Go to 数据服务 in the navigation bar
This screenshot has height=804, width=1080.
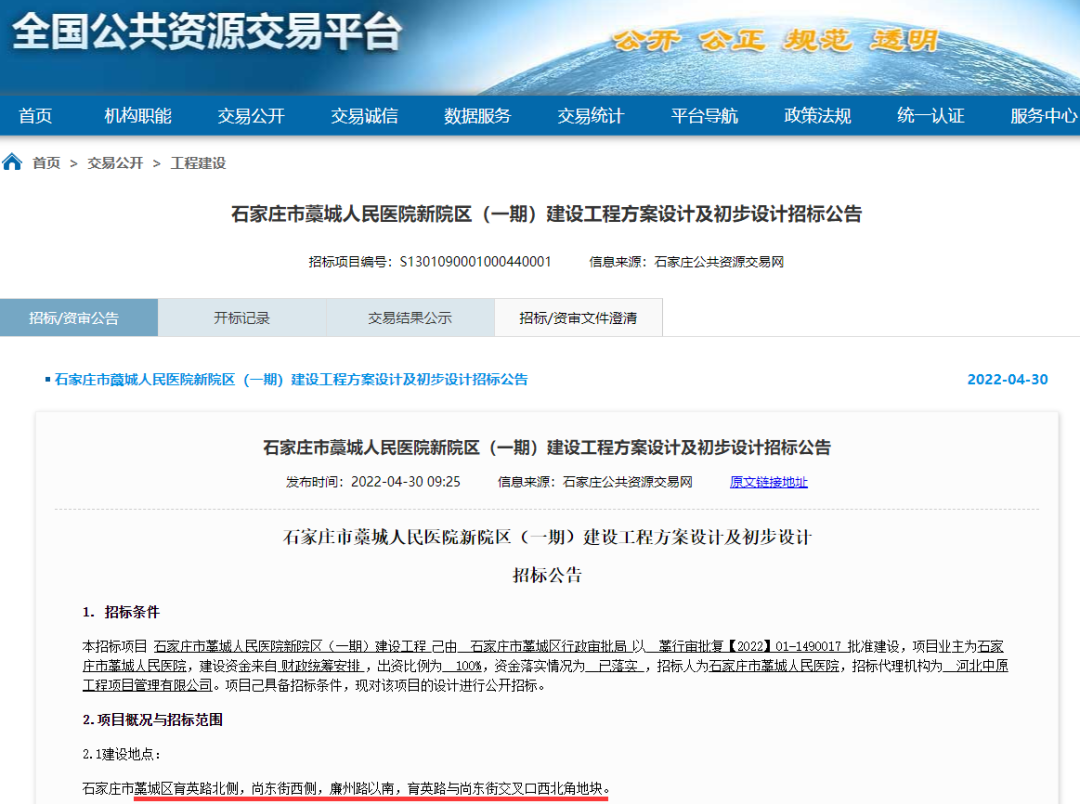(477, 116)
